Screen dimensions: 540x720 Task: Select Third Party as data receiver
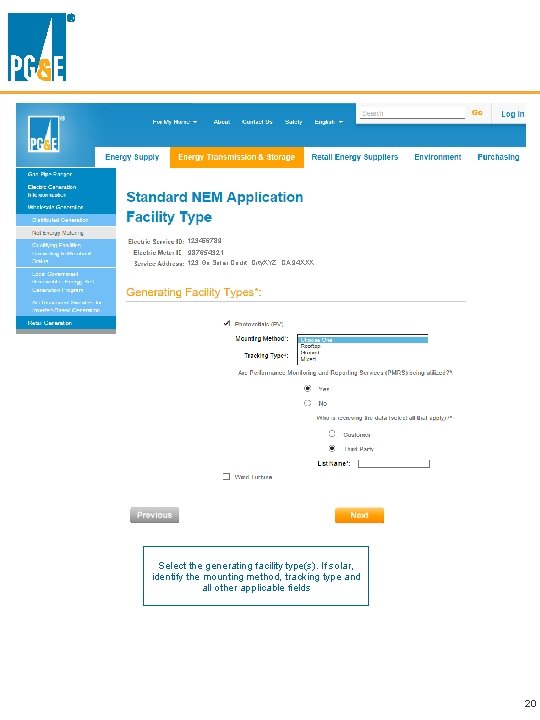pos(332,448)
